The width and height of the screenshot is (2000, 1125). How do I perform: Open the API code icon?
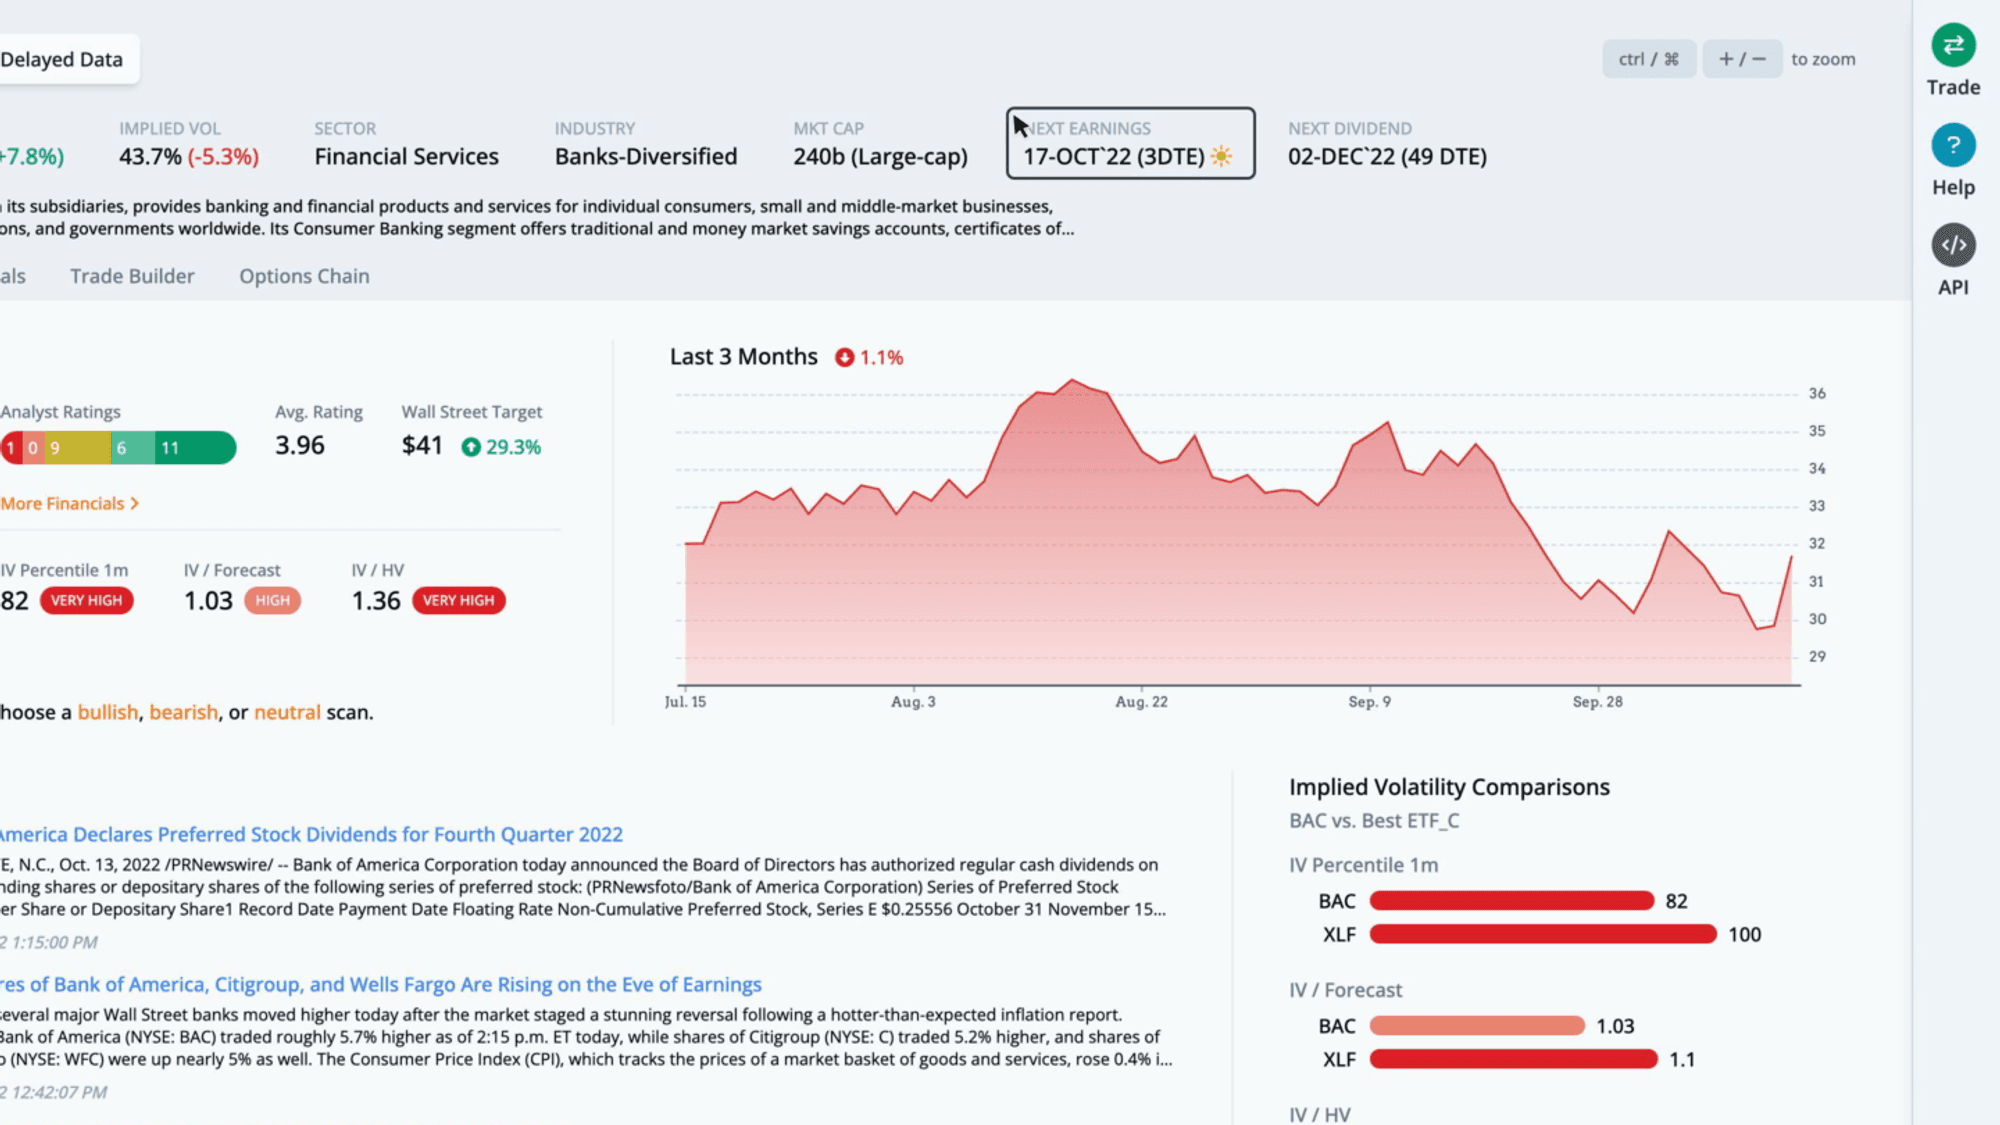1953,245
